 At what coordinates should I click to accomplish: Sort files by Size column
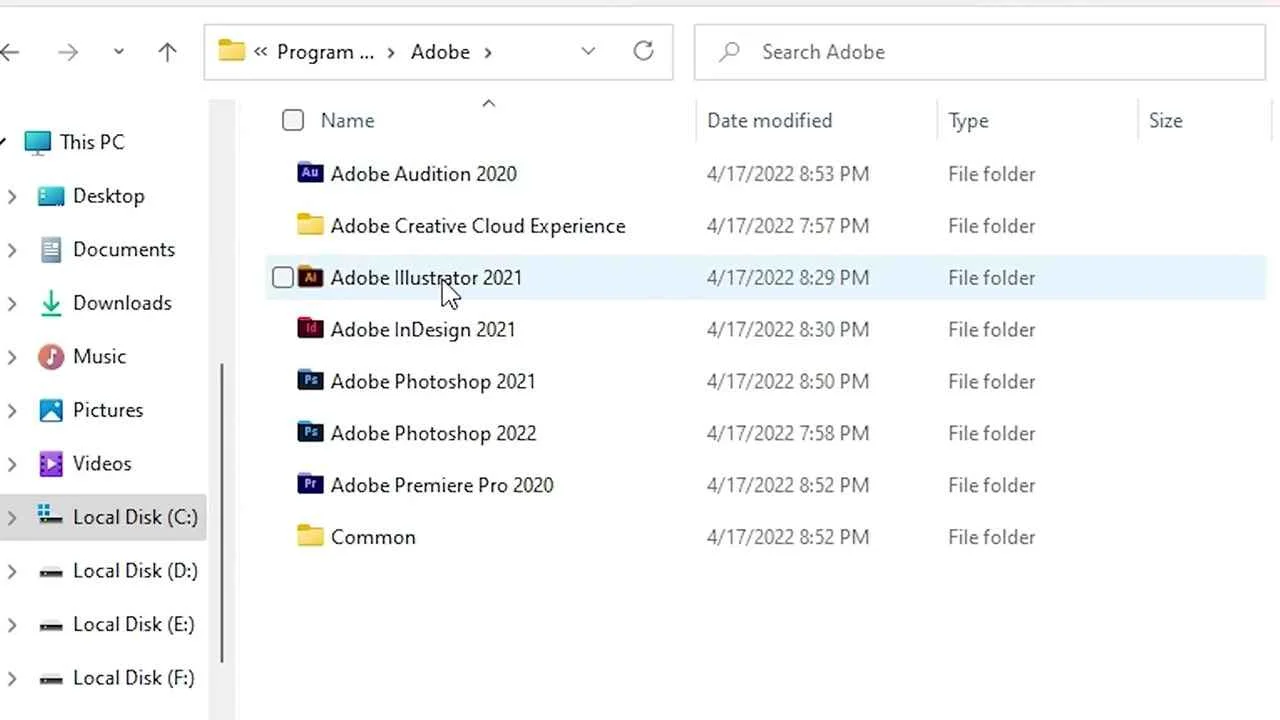pos(1165,120)
